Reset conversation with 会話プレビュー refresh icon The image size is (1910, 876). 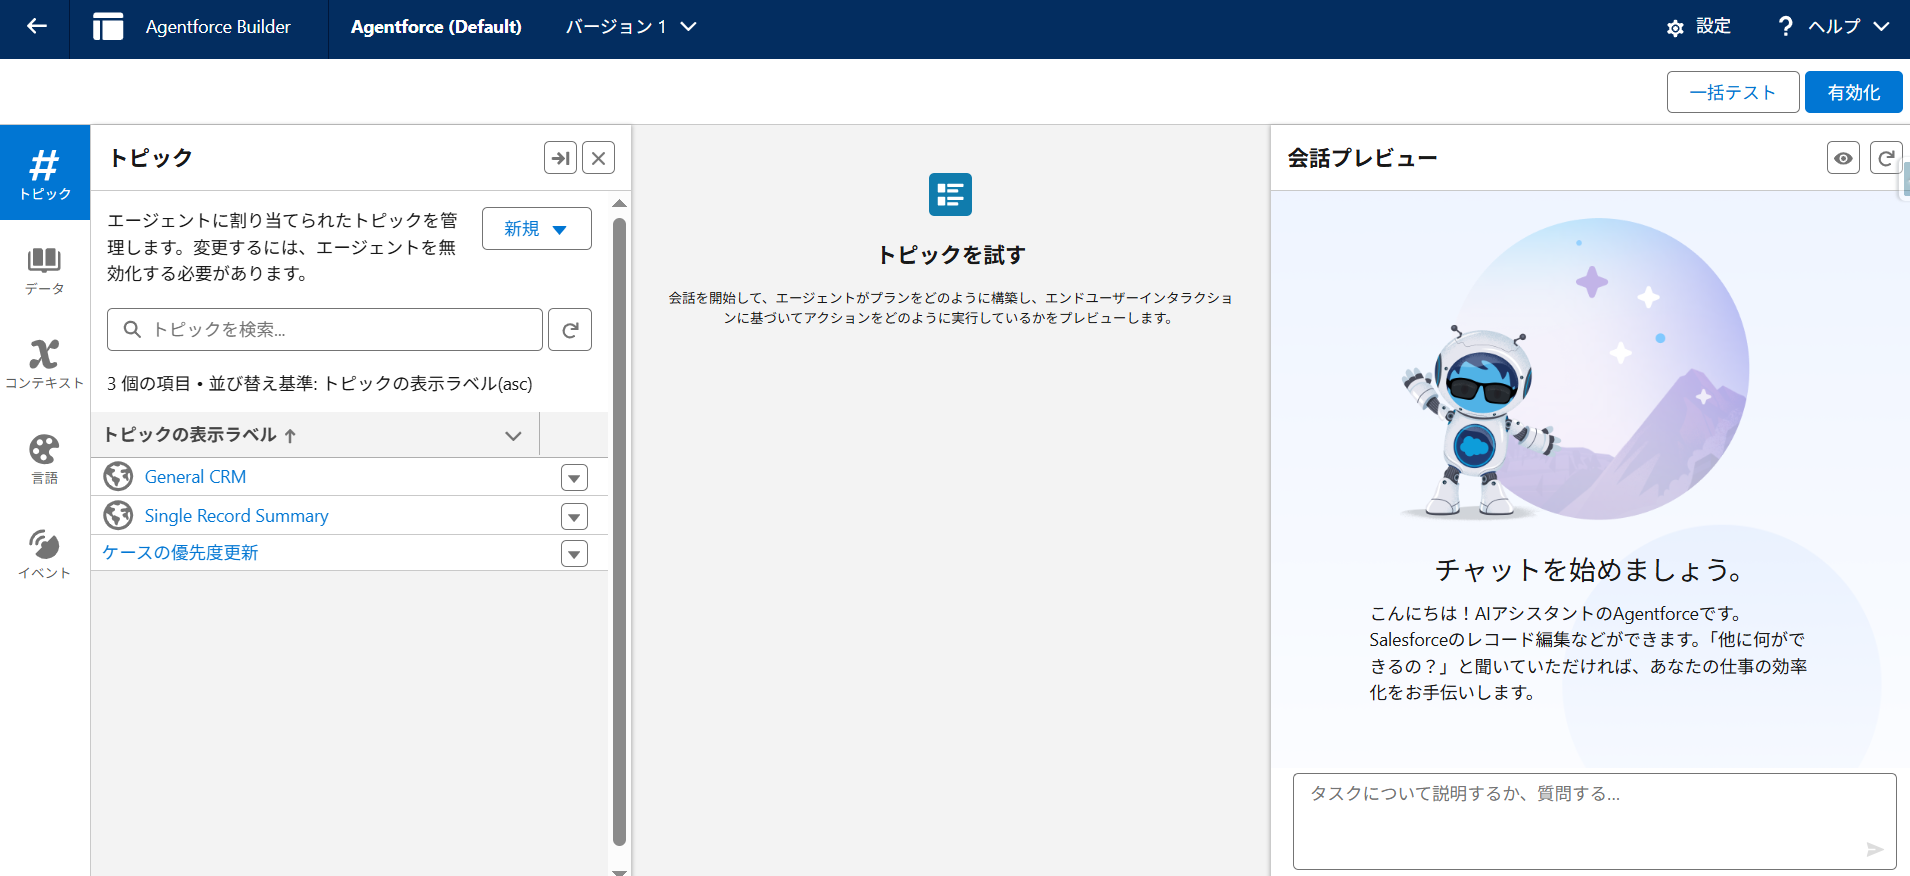(x=1886, y=158)
